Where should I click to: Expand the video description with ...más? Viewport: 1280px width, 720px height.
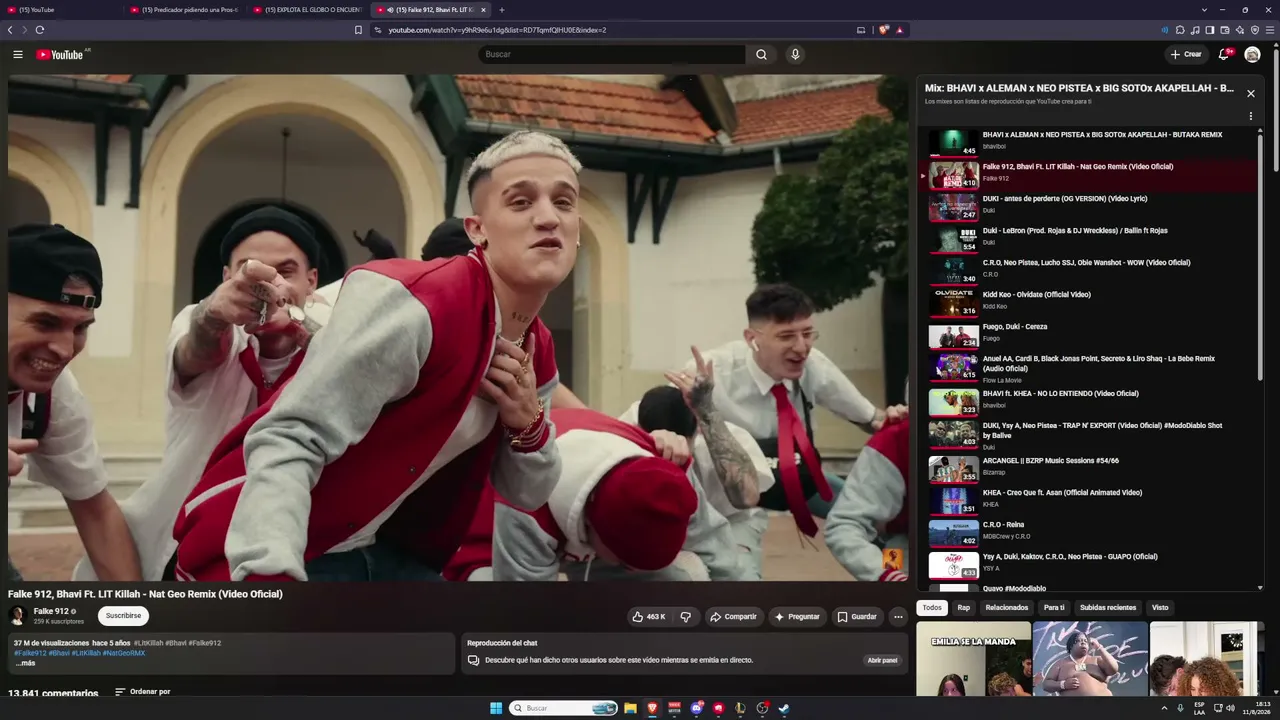point(25,663)
